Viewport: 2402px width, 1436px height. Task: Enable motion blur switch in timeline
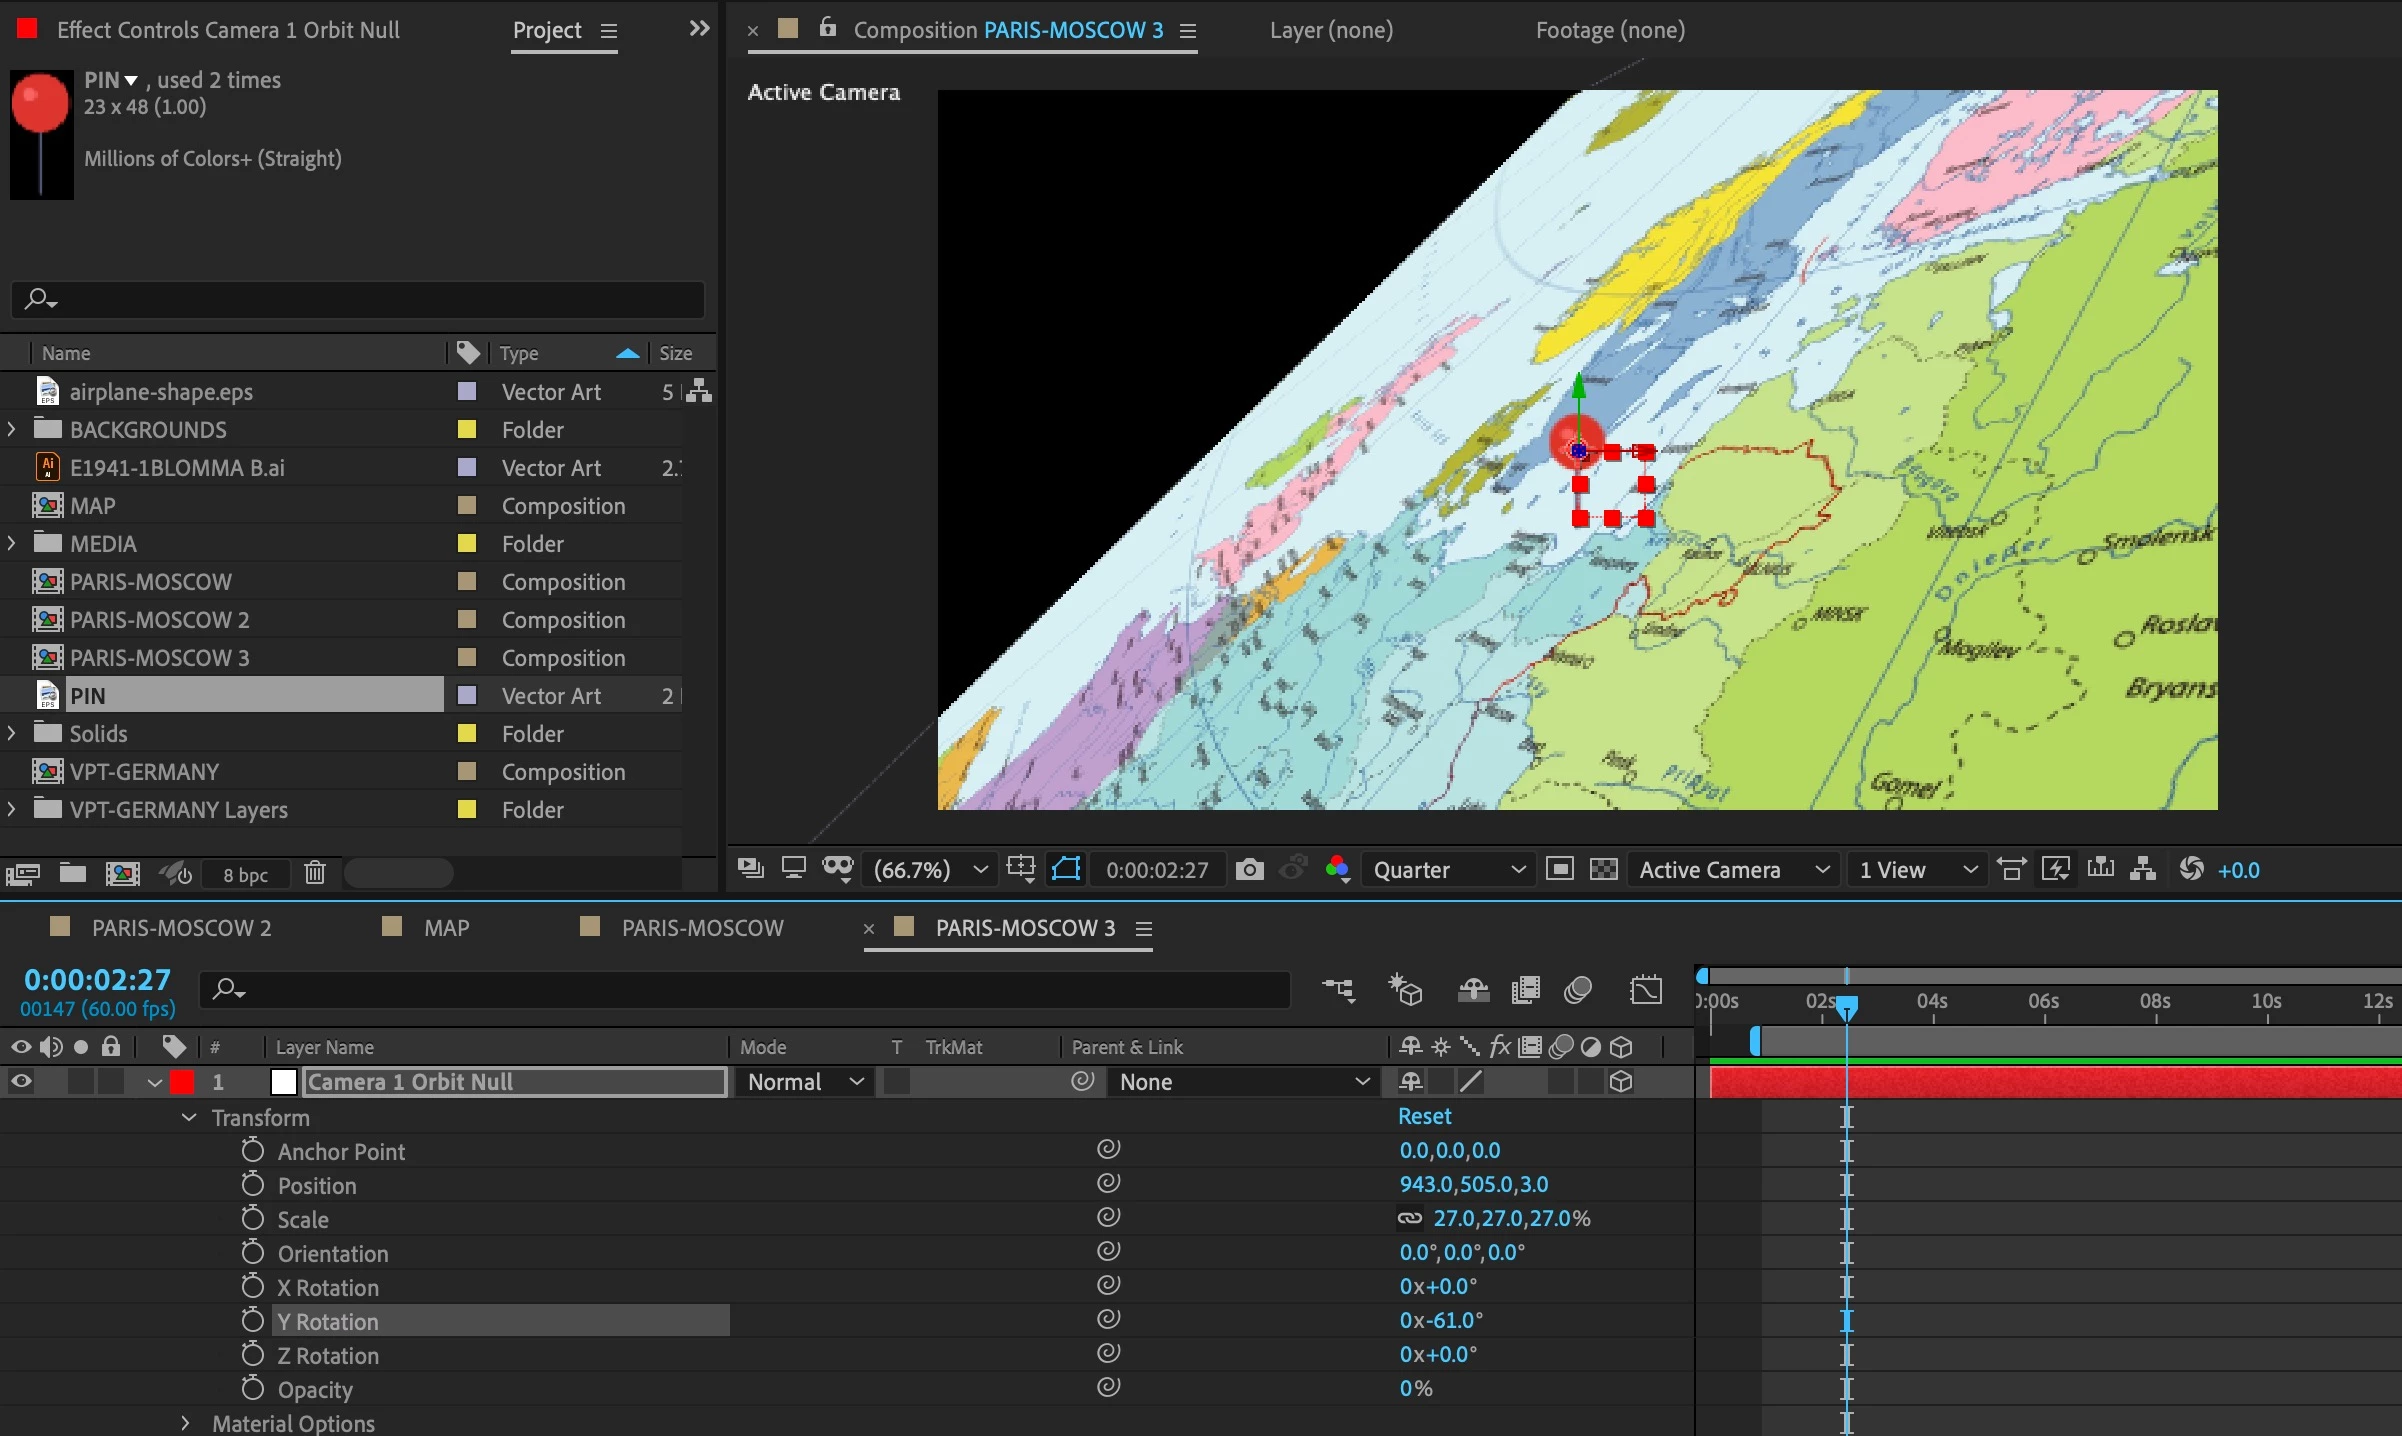pyautogui.click(x=1577, y=990)
